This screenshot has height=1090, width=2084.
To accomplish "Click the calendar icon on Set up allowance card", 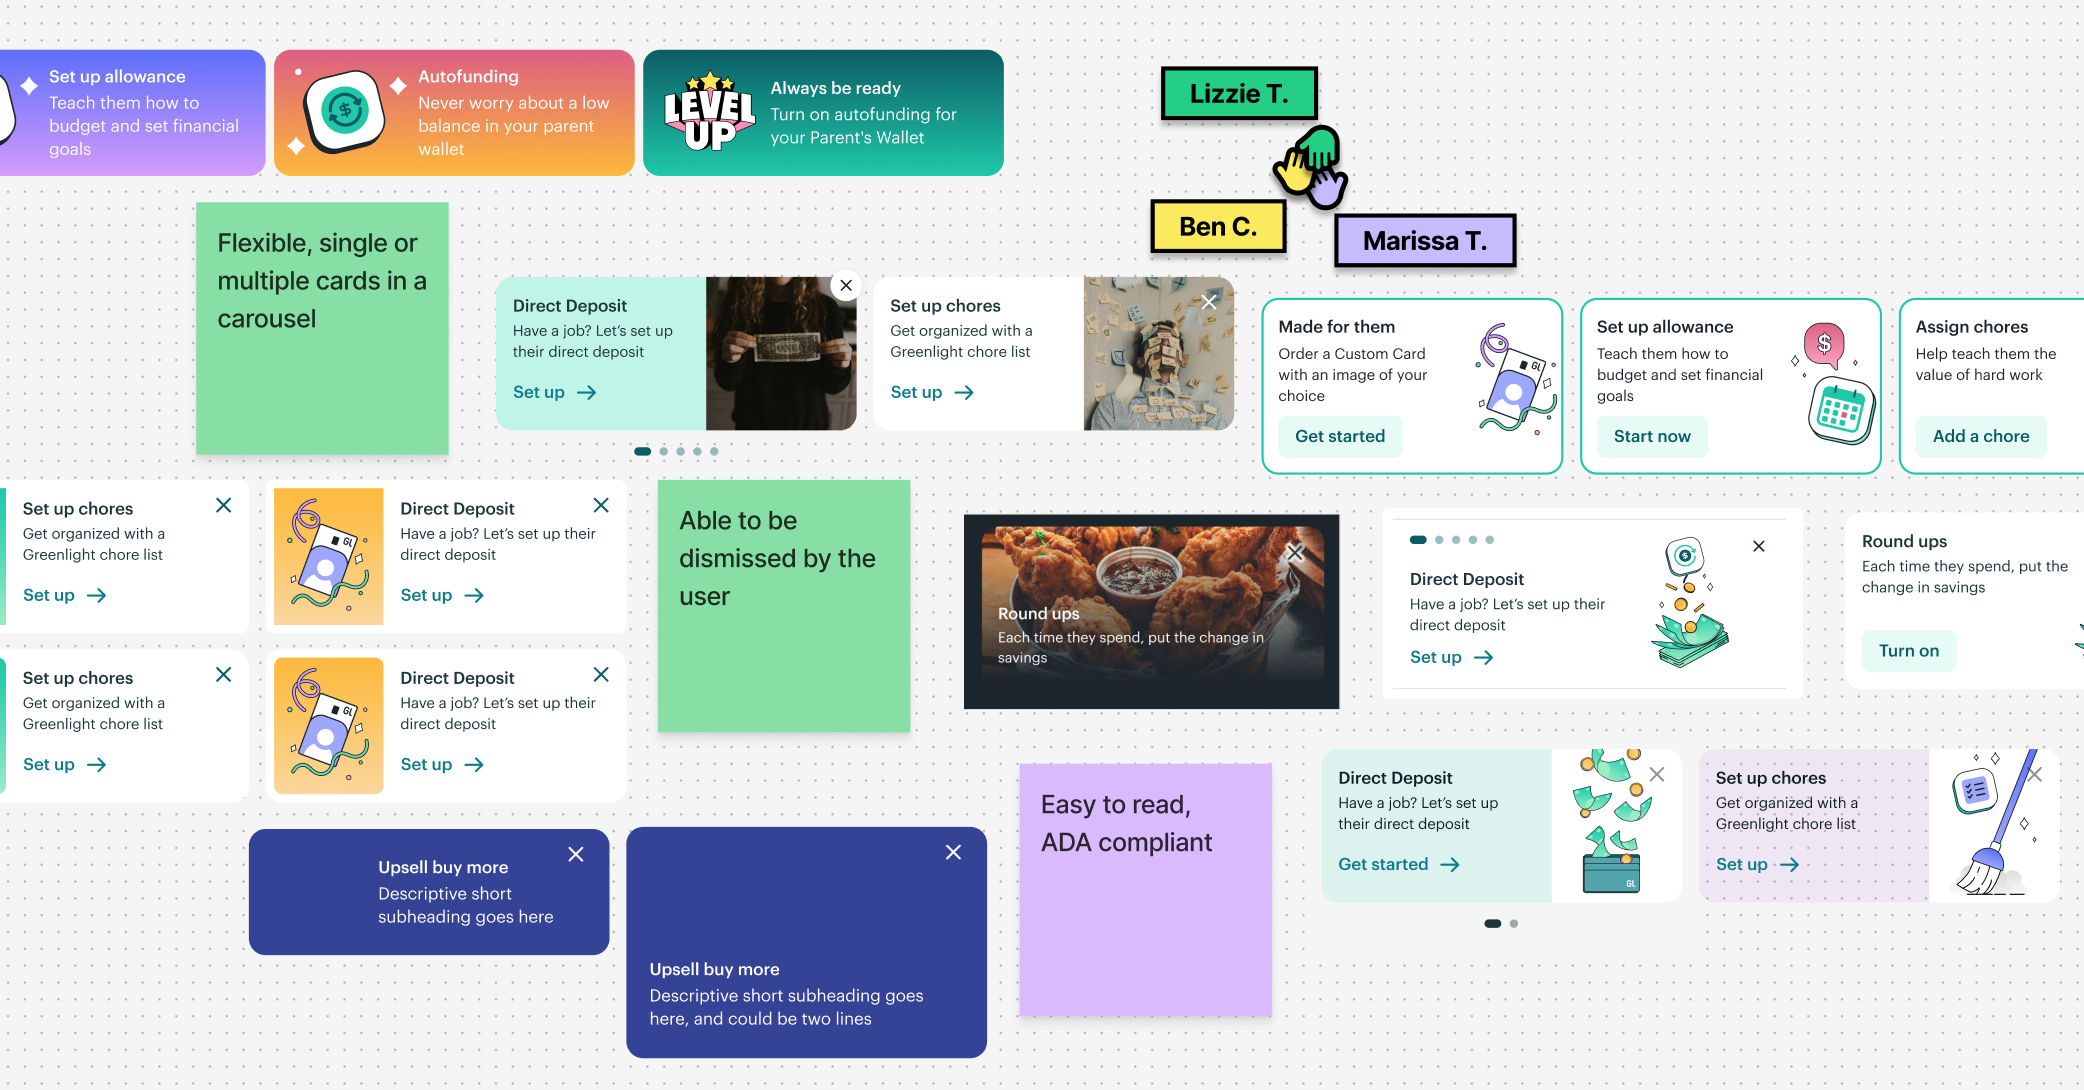I will (x=1840, y=411).
